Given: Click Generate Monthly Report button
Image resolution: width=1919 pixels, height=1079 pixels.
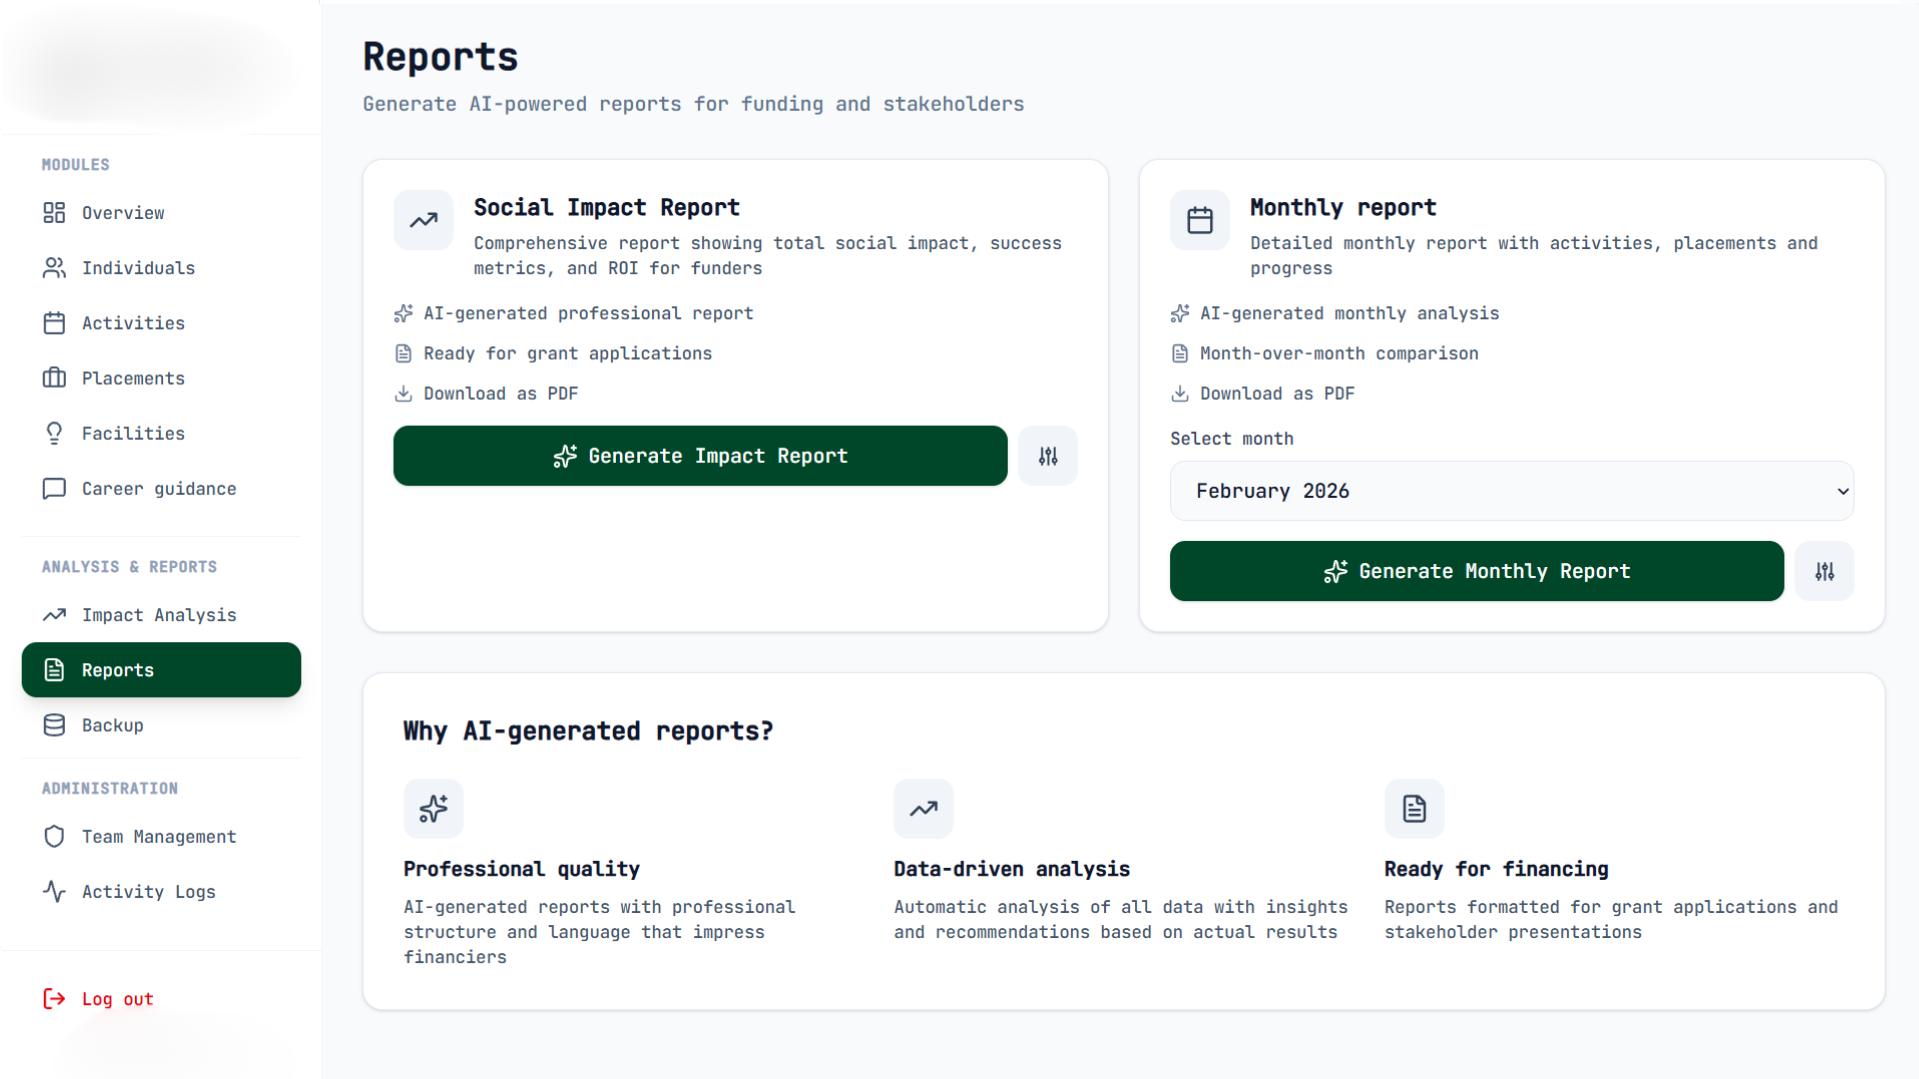Looking at the screenshot, I should point(1476,571).
